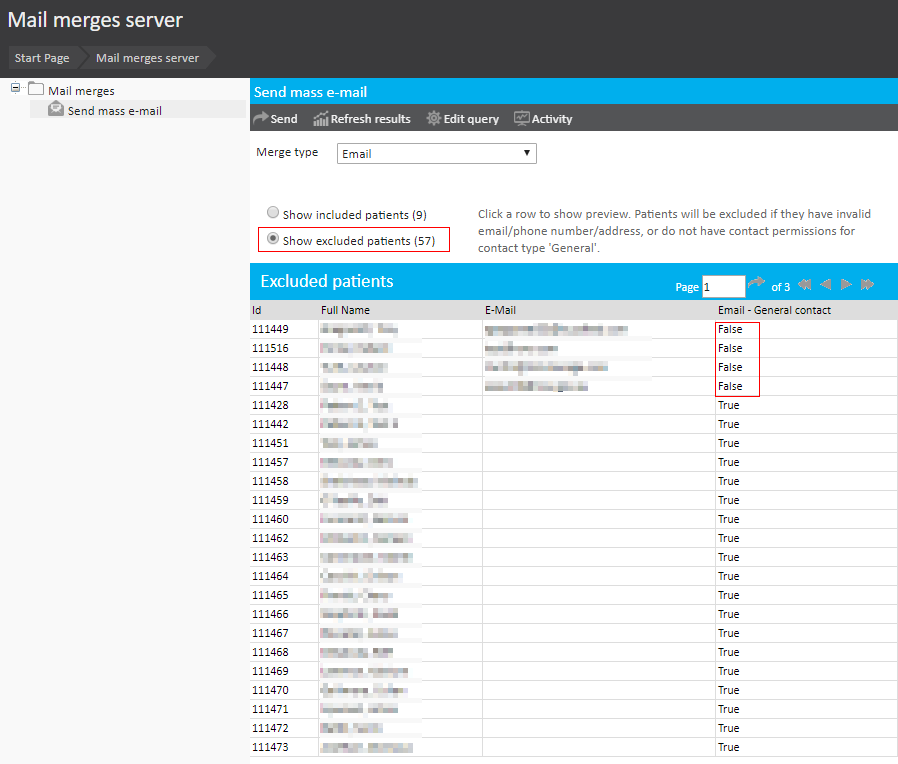Open Start Page breadcrumb
The image size is (898, 764).
(x=42, y=58)
